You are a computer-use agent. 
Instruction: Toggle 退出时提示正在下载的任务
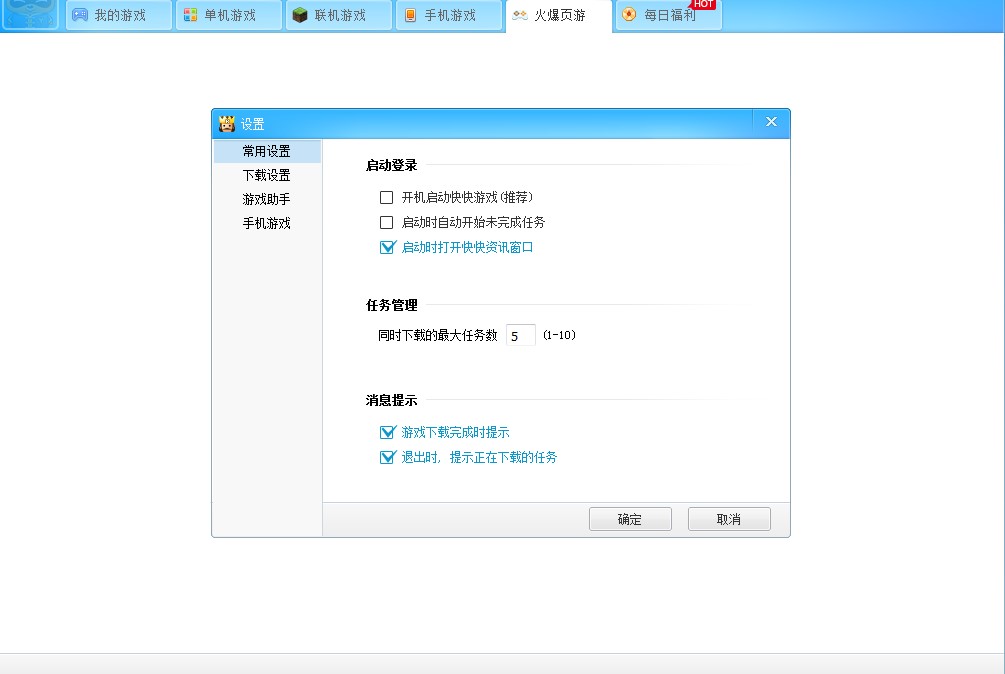pyautogui.click(x=387, y=457)
